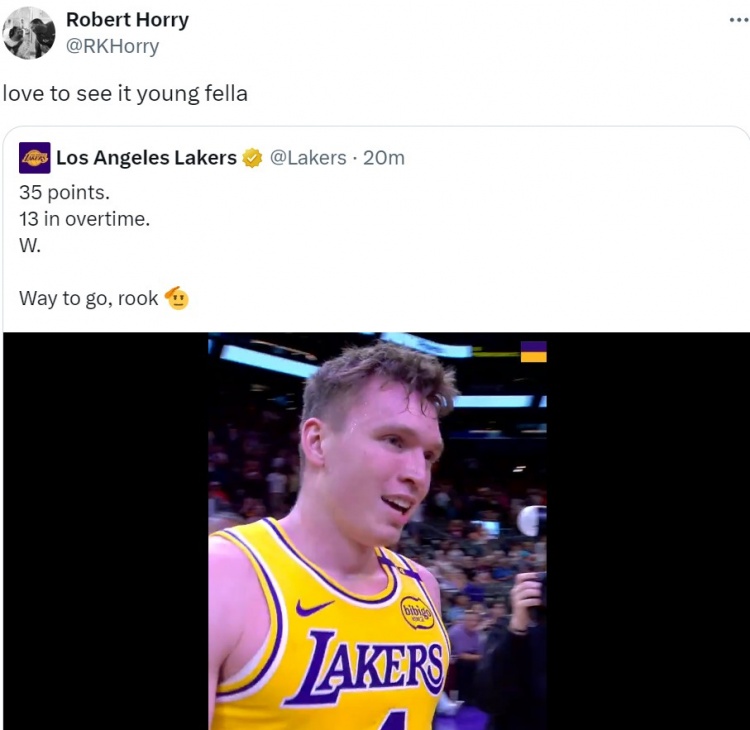Open the @Lakers handle in quoted tweet
The width and height of the screenshot is (750, 730).
pyautogui.click(x=308, y=158)
